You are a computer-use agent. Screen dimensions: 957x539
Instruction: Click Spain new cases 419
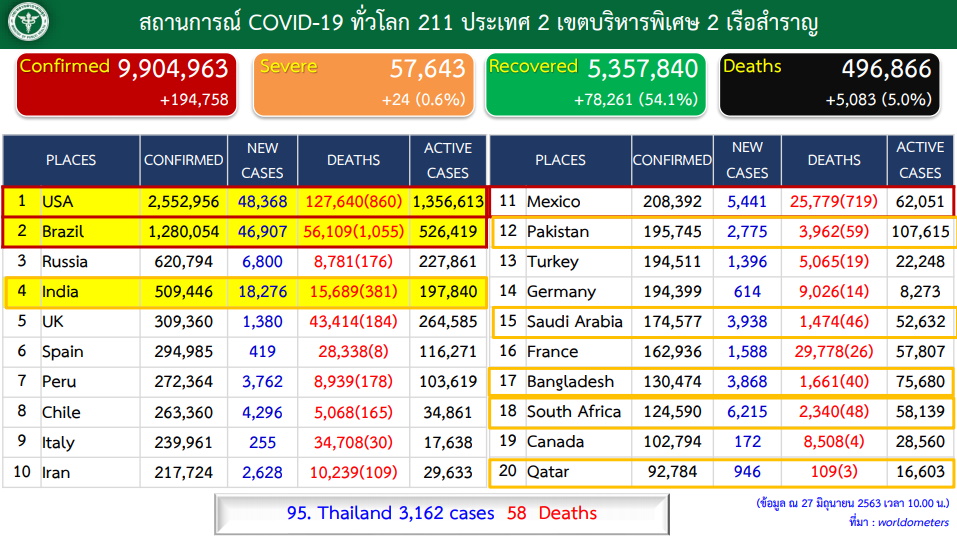point(262,352)
